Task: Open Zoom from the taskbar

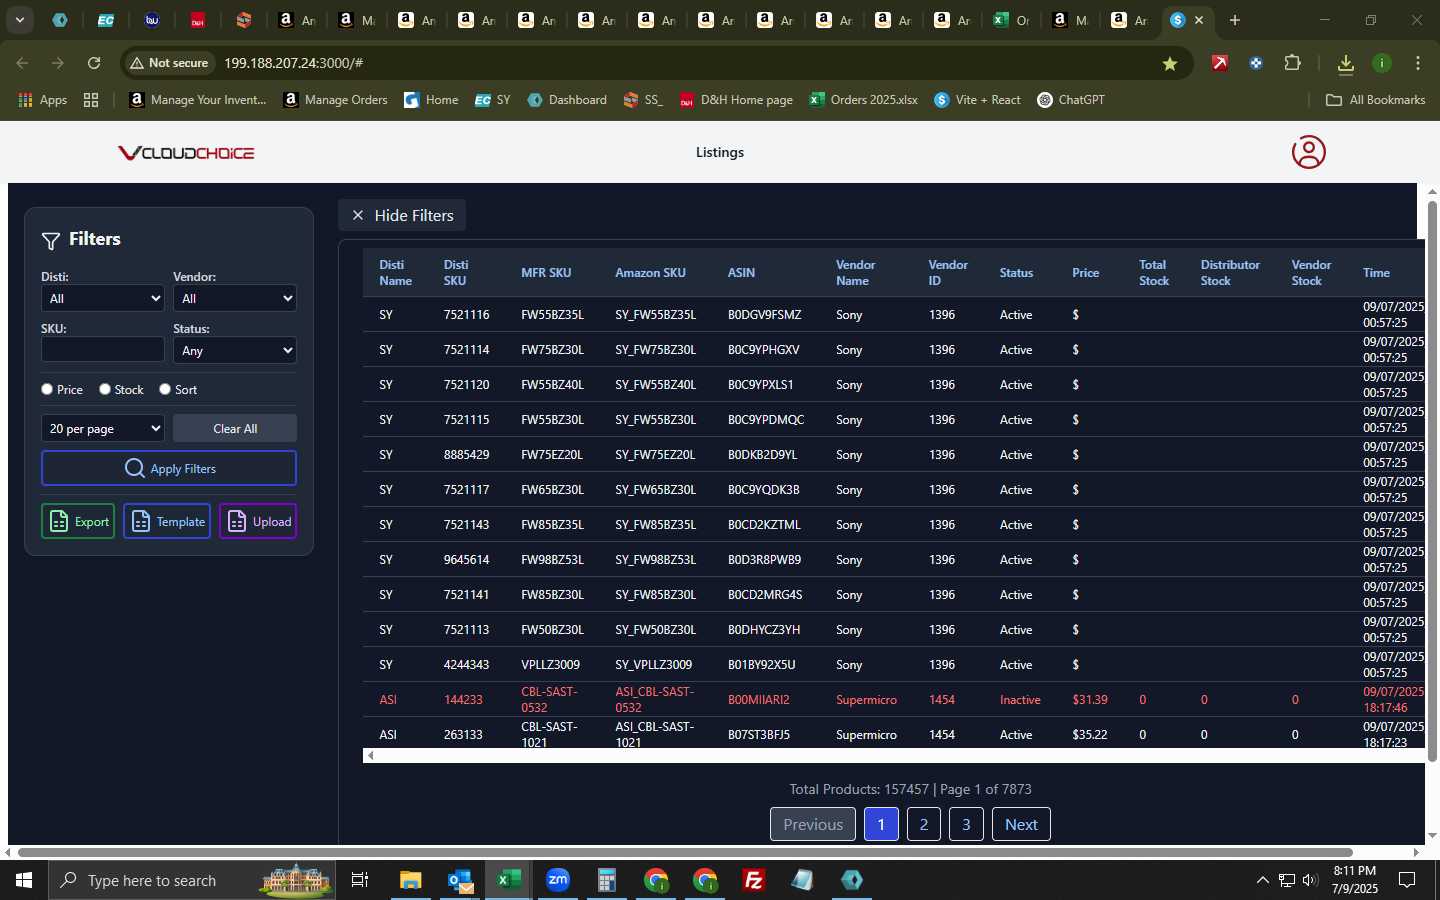Action: (x=558, y=880)
